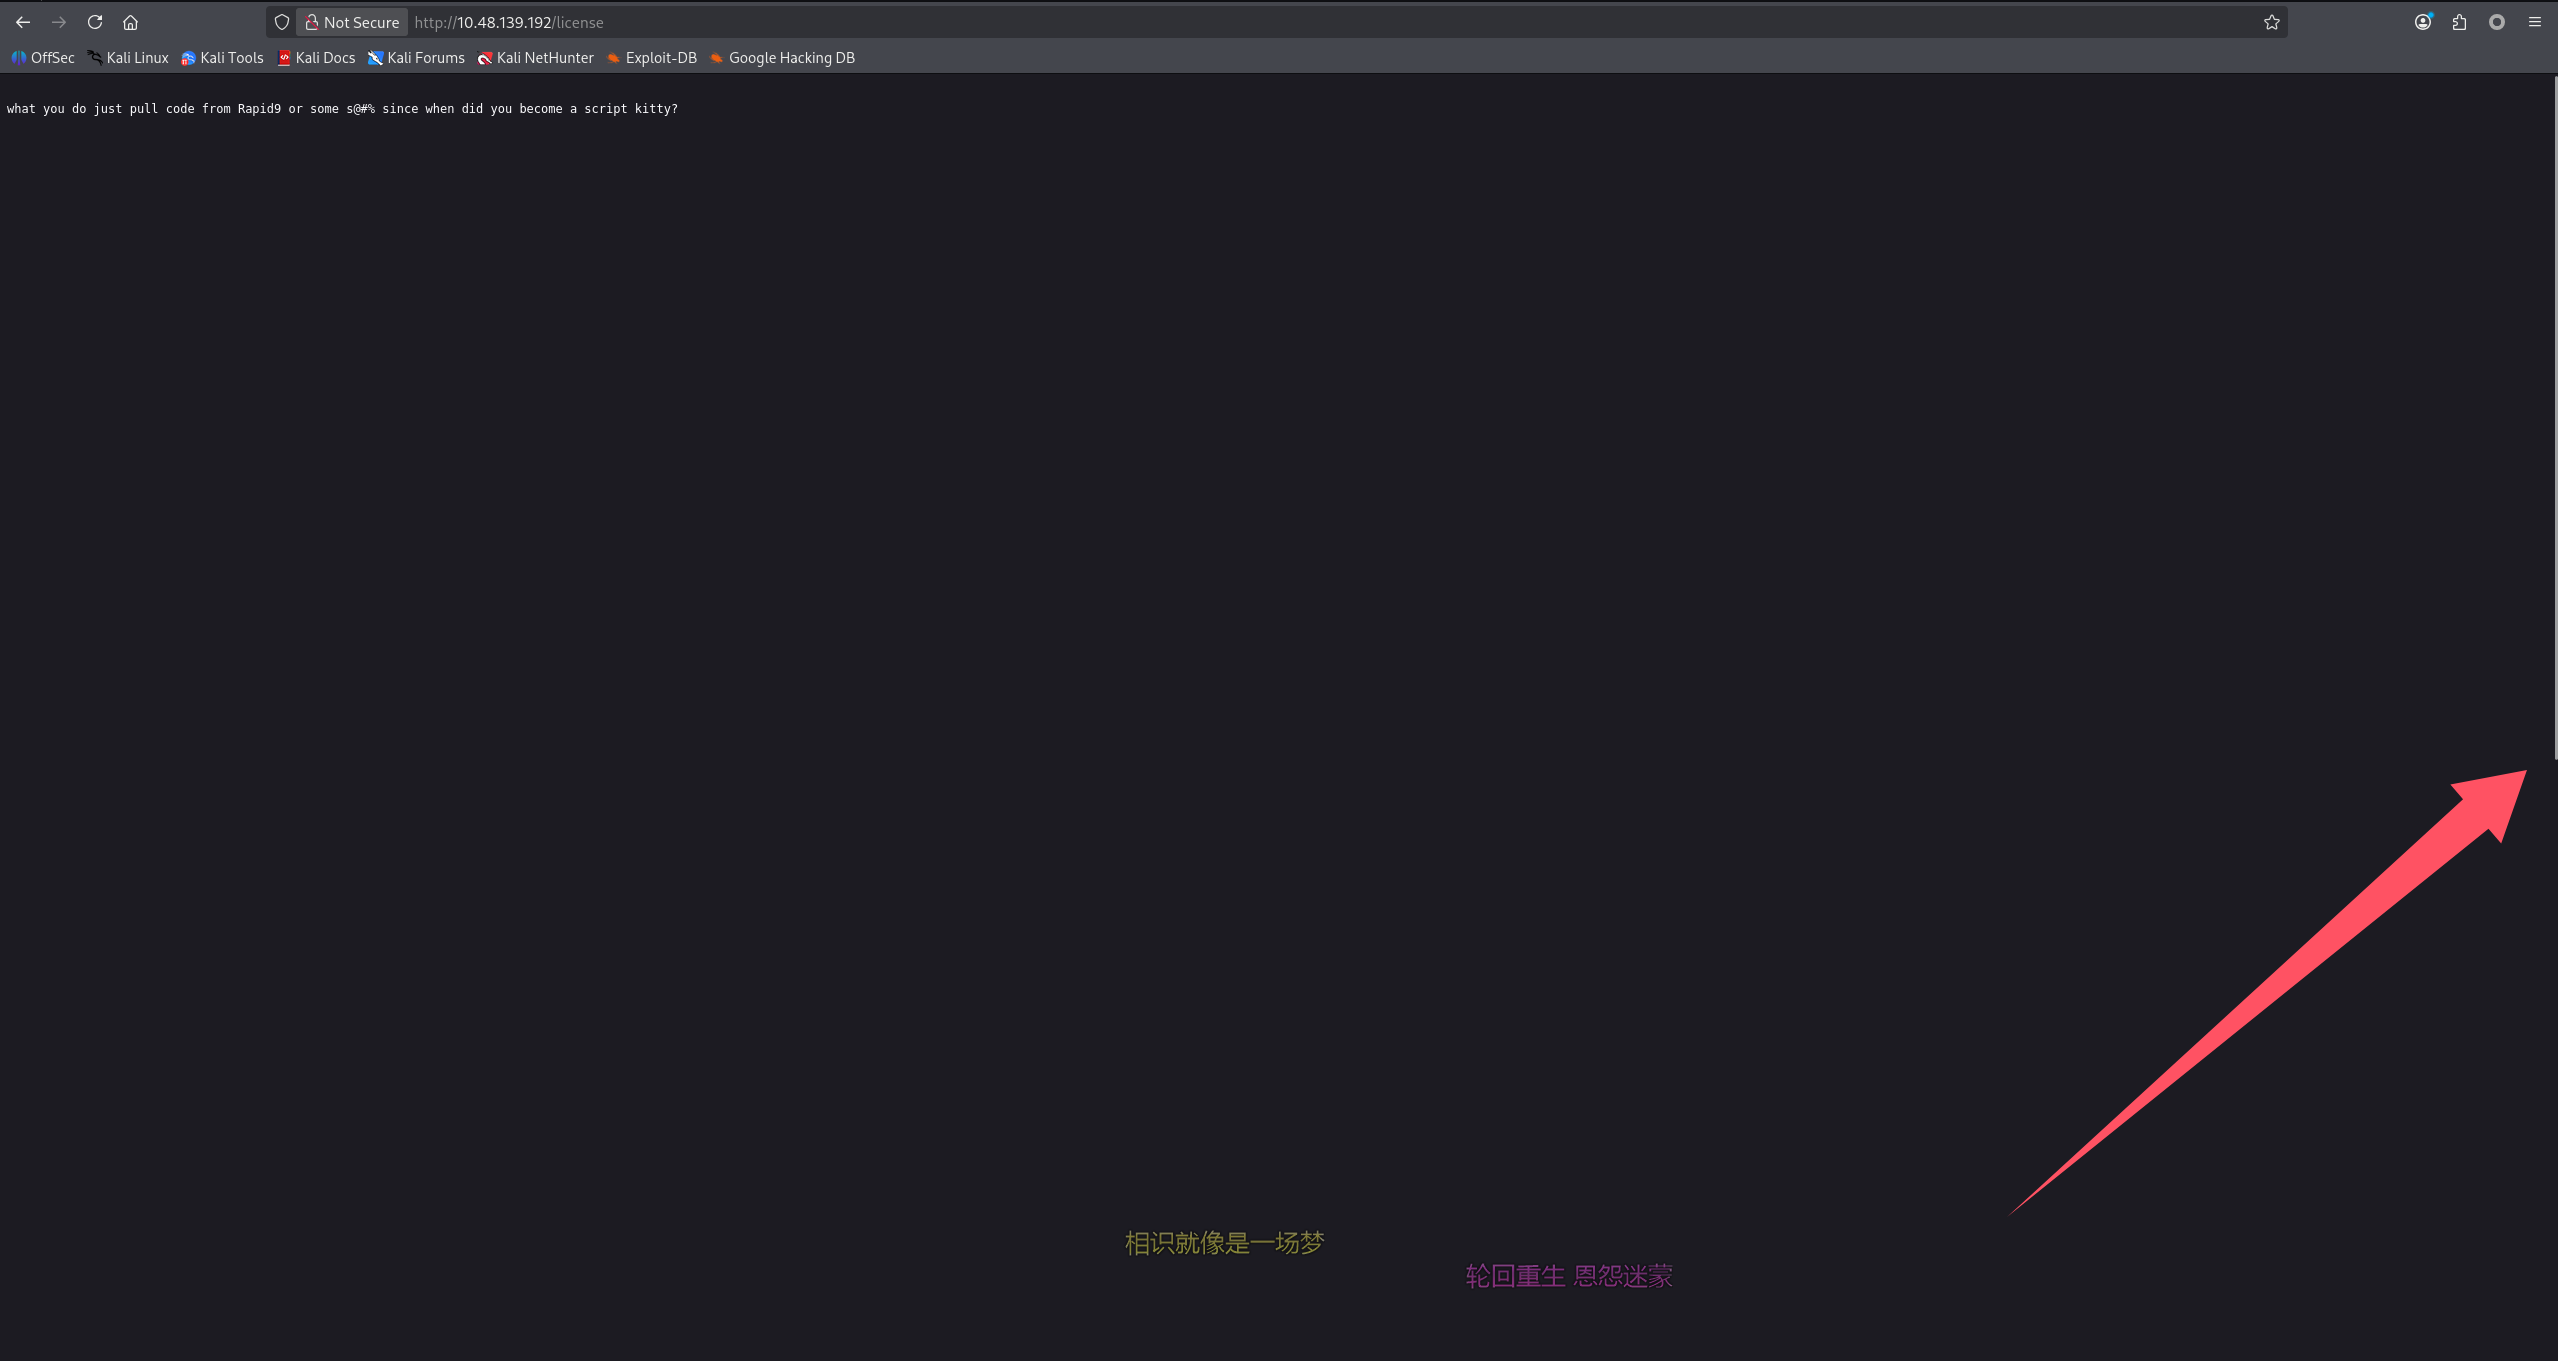Image resolution: width=2558 pixels, height=1361 pixels.
Task: Open the Google Hacking DB bookmark
Action: click(x=782, y=58)
